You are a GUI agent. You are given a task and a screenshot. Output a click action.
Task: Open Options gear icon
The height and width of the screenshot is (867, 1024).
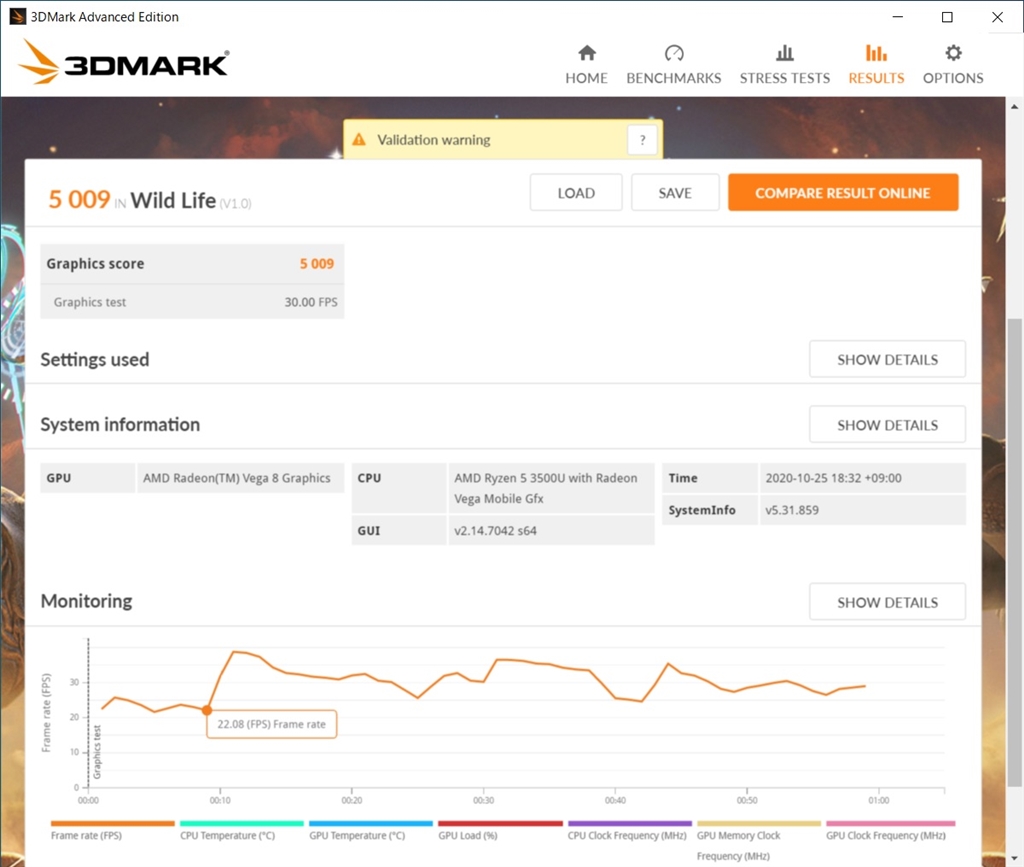953,53
